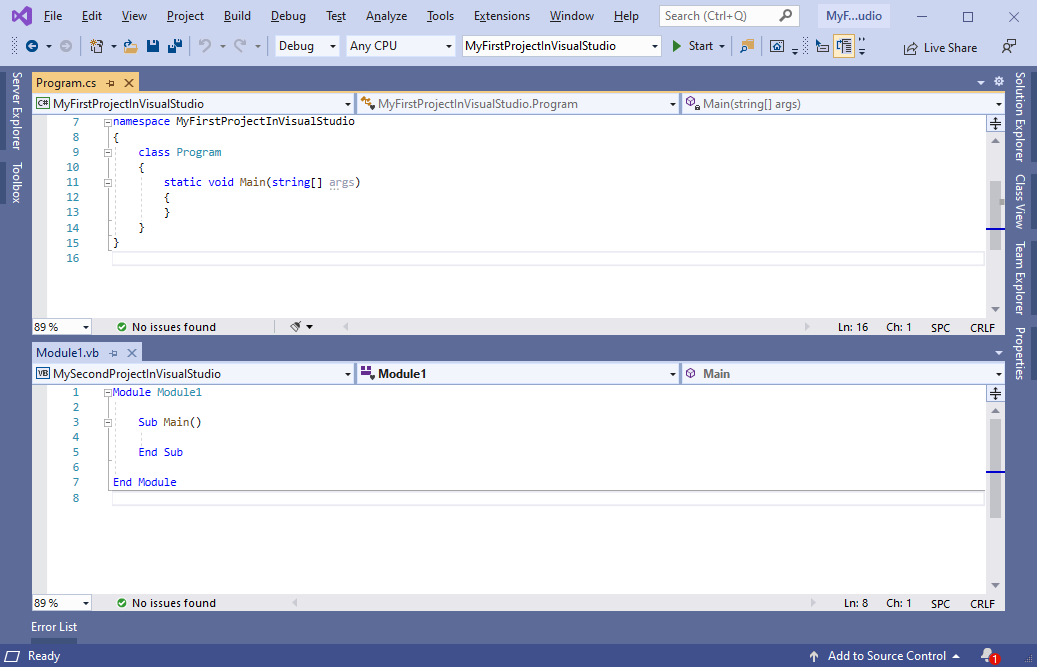
Task: Click the New Project toolbar icon
Action: [97, 46]
